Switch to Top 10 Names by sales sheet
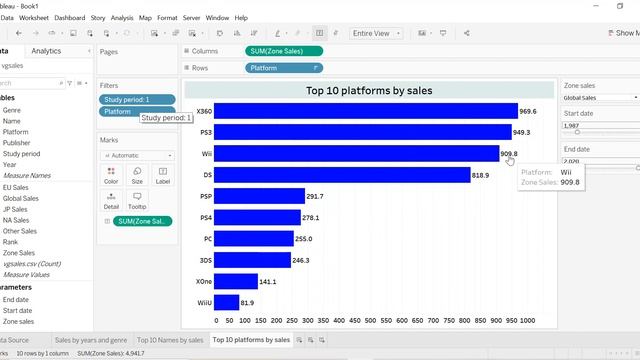This screenshot has width=640, height=360. (170, 340)
